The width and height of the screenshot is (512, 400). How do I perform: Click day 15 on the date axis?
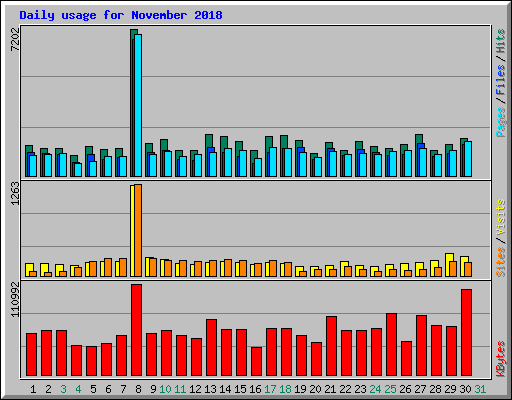(240, 389)
